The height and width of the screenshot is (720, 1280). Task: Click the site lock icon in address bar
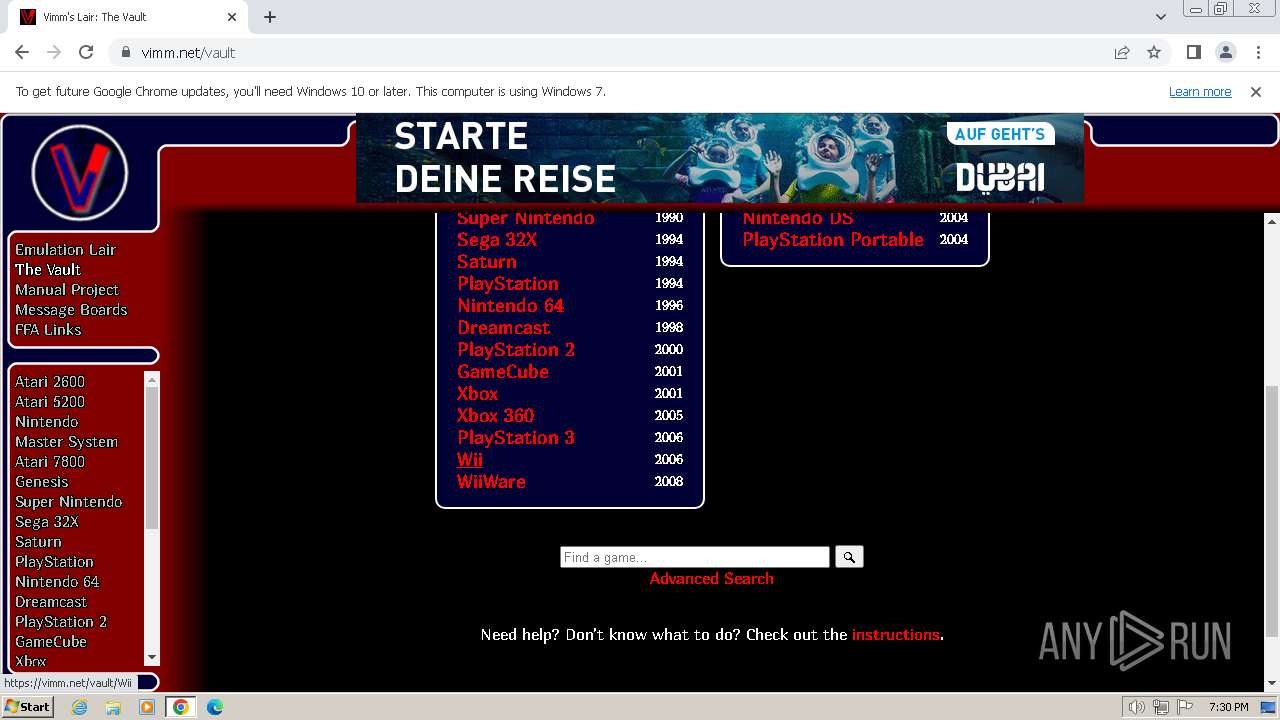[126, 52]
